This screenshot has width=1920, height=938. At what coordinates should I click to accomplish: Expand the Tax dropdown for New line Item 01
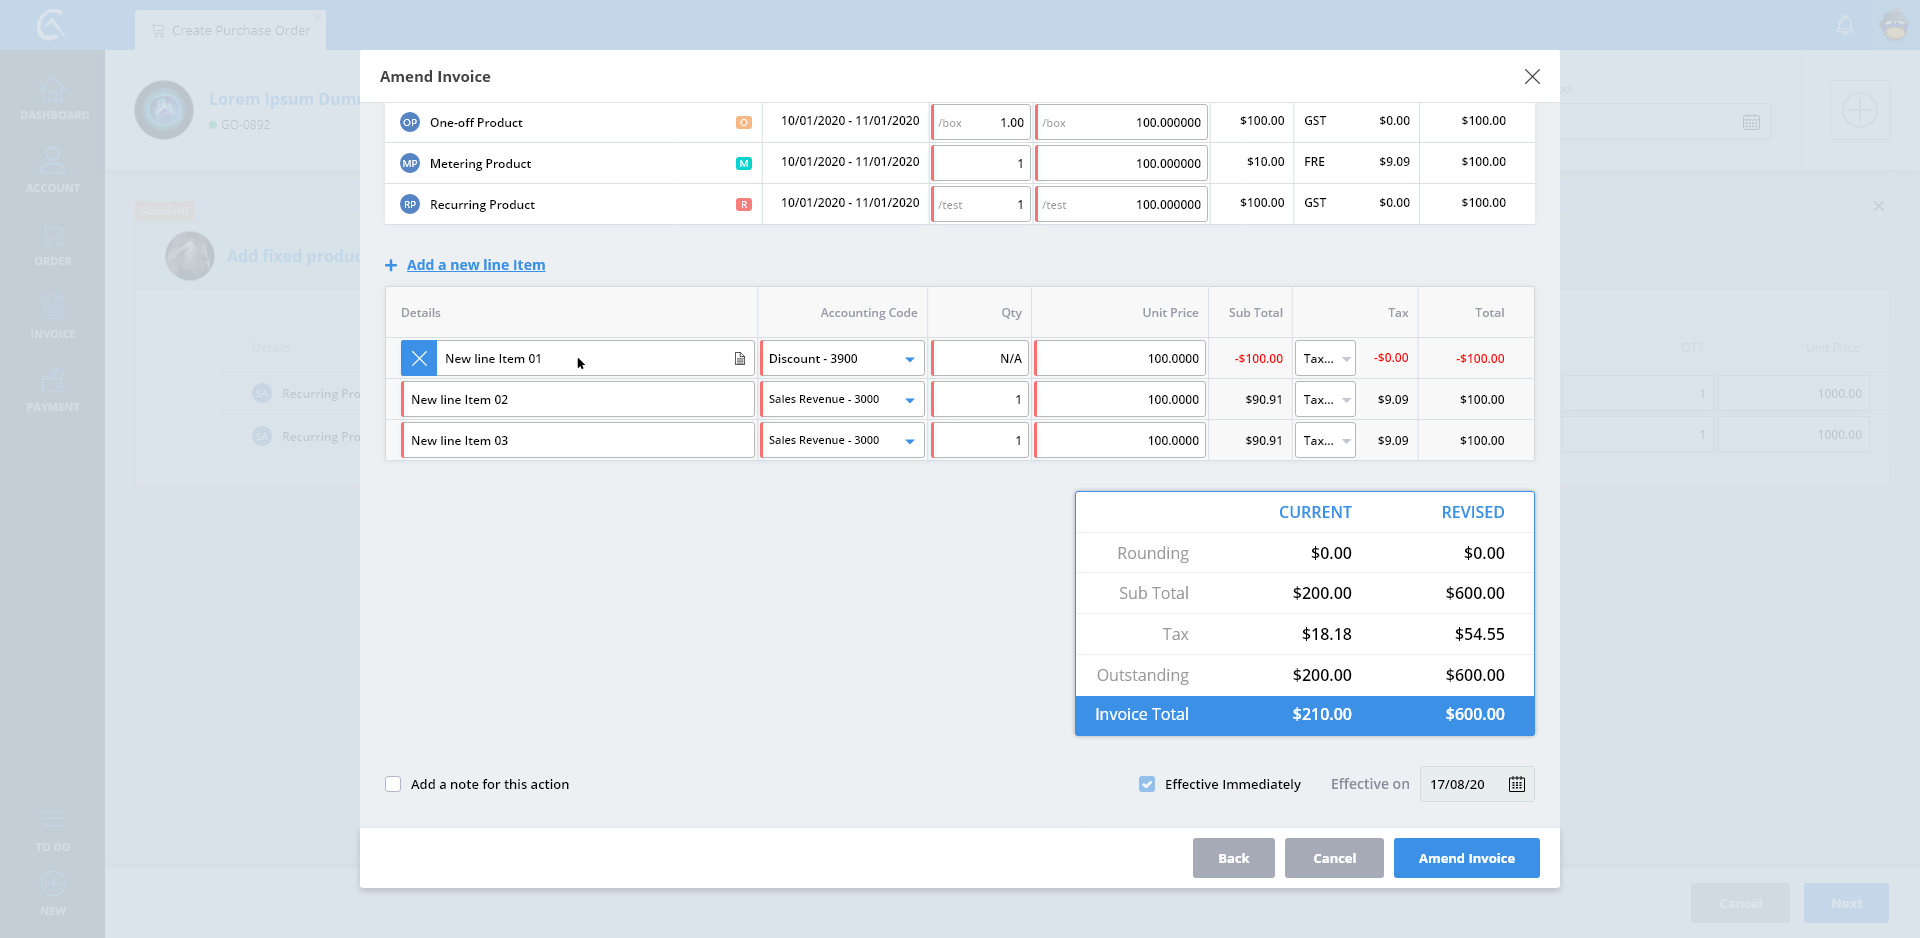1345,359
